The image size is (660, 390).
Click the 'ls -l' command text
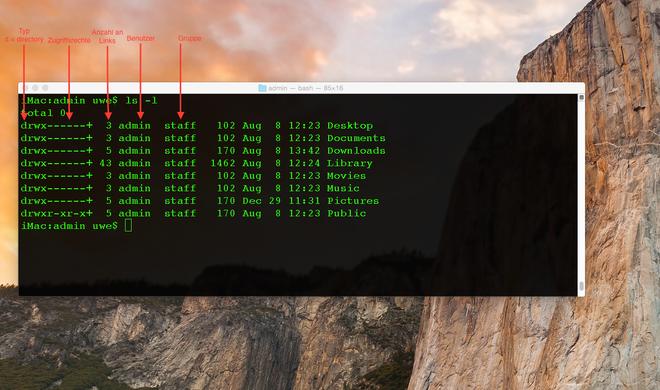coord(141,101)
